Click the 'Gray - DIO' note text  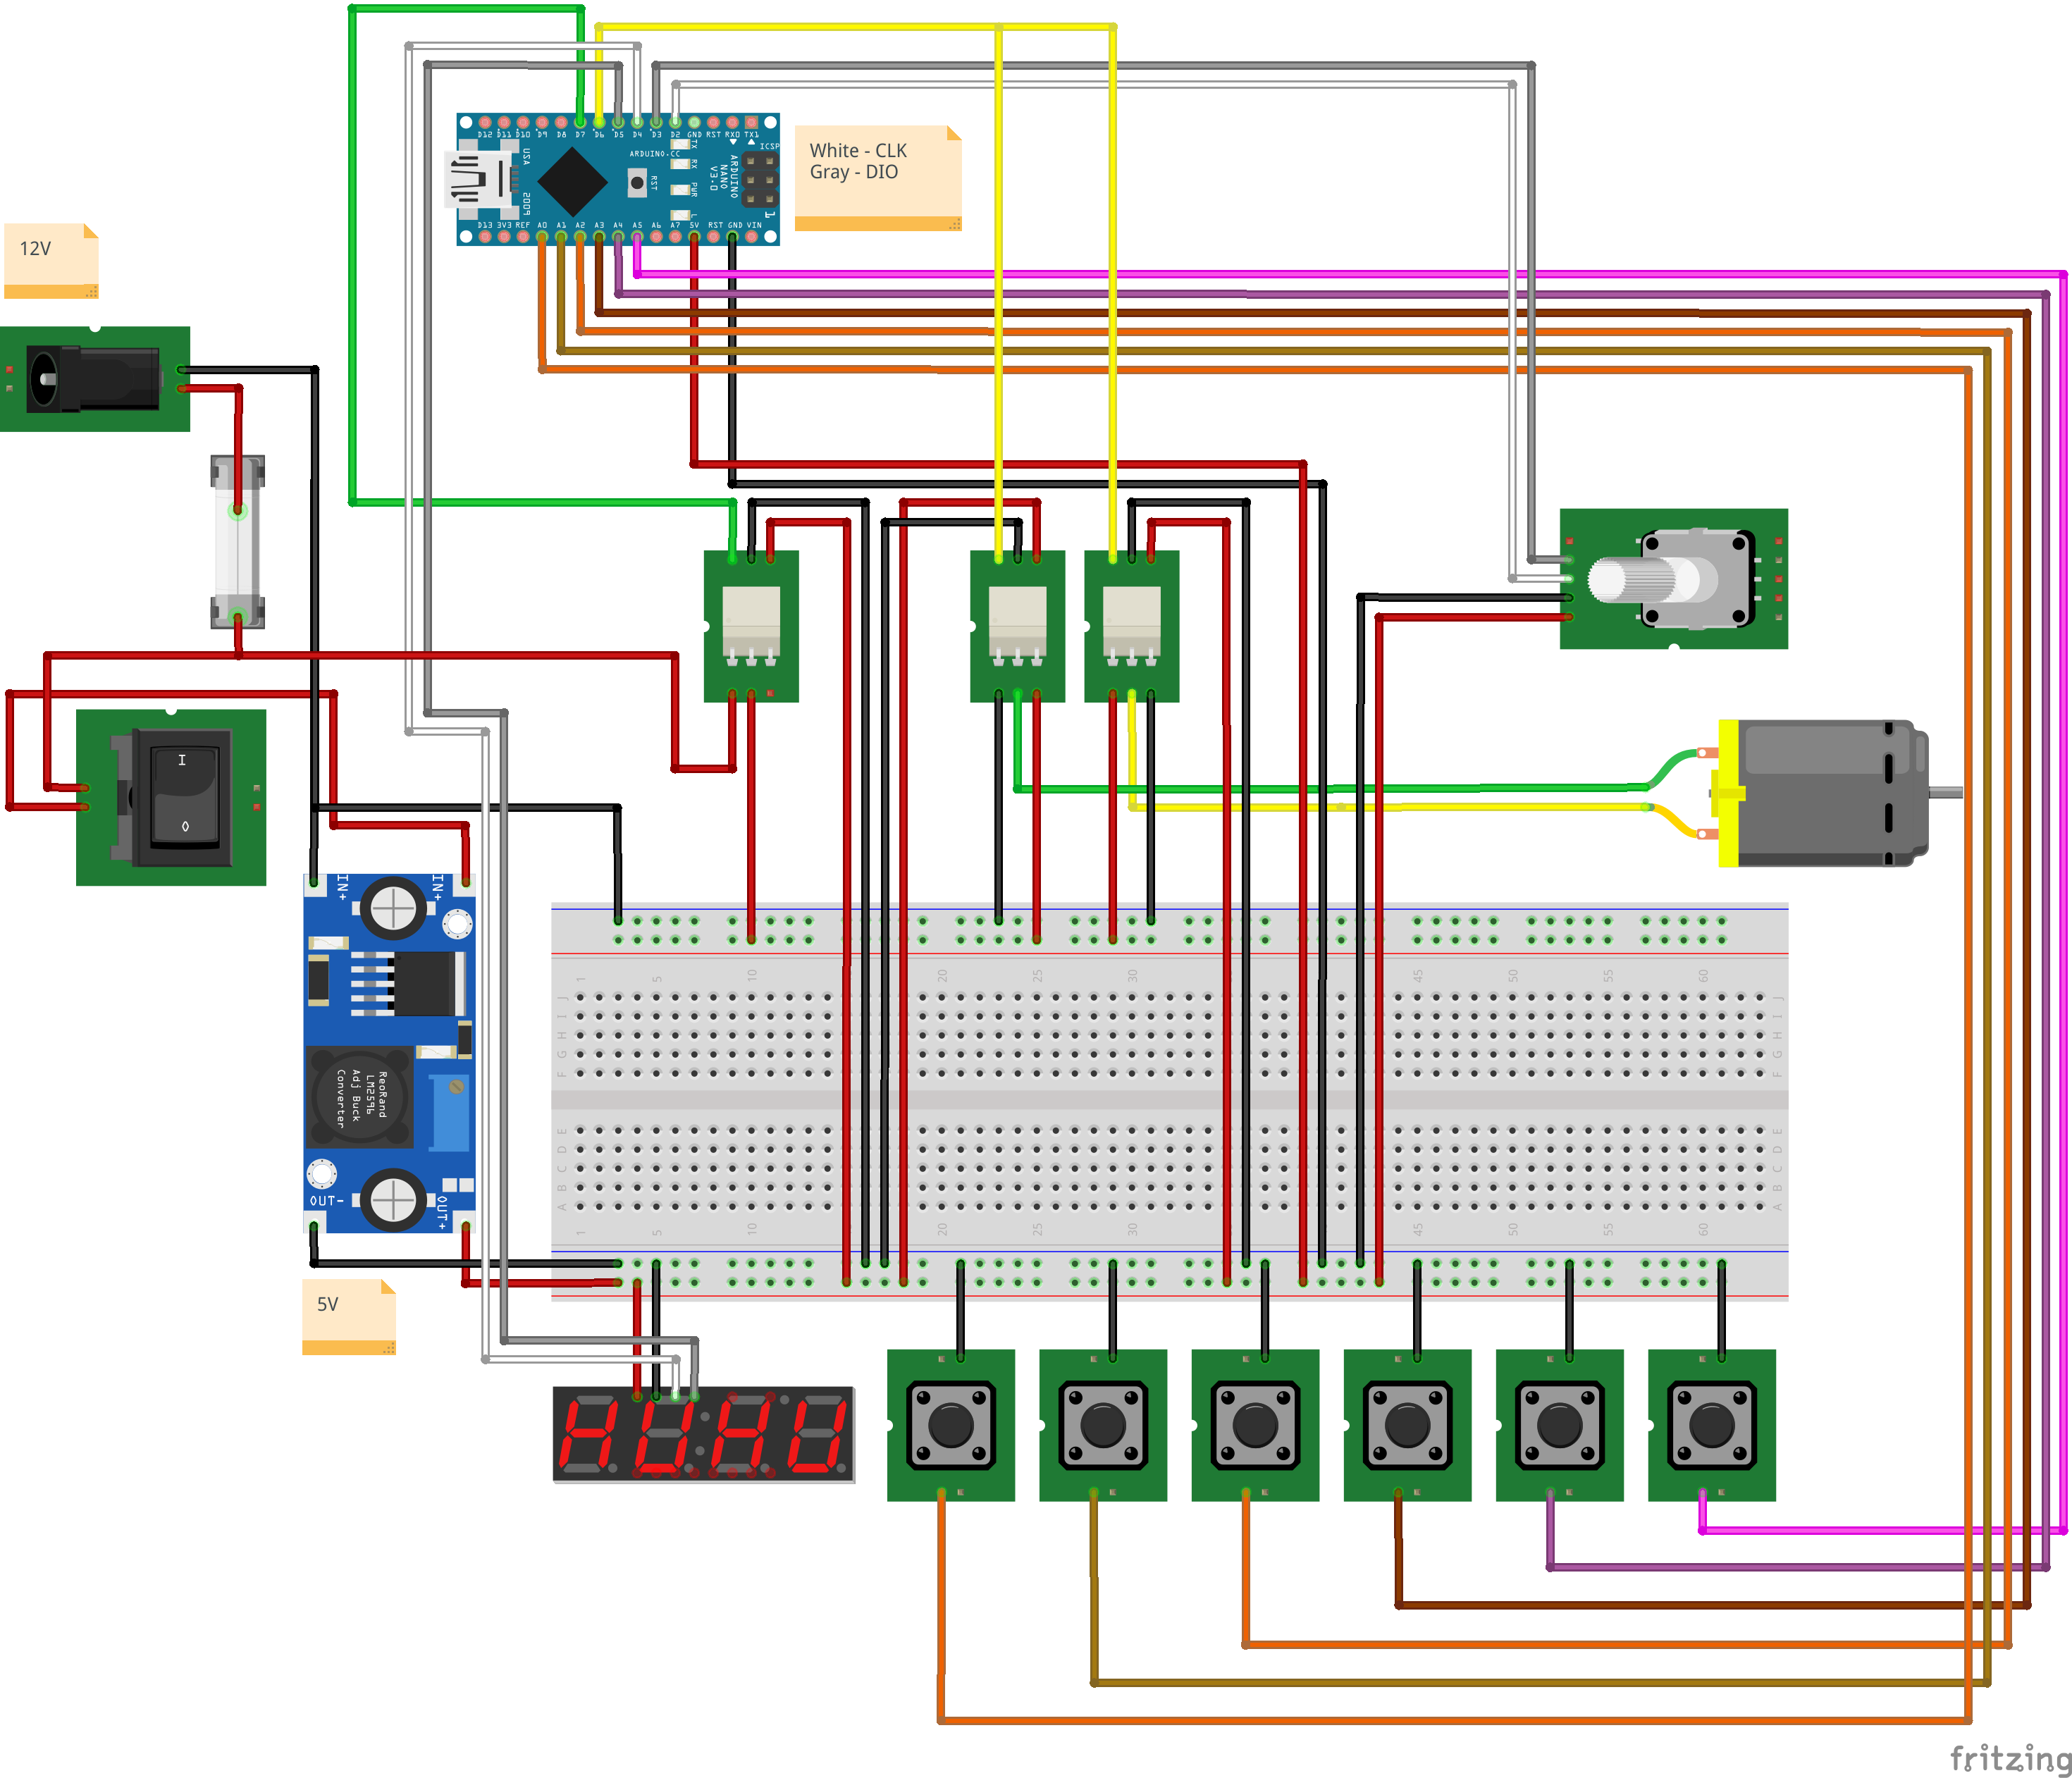coord(853,172)
